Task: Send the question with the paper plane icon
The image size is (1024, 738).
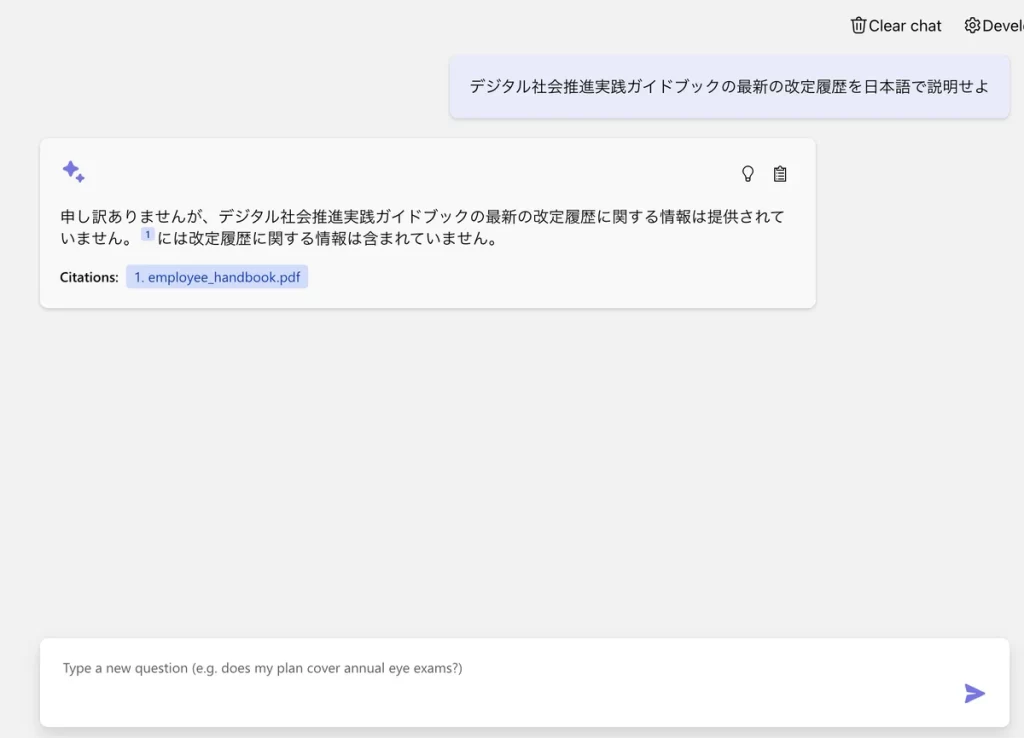Action: (x=974, y=693)
